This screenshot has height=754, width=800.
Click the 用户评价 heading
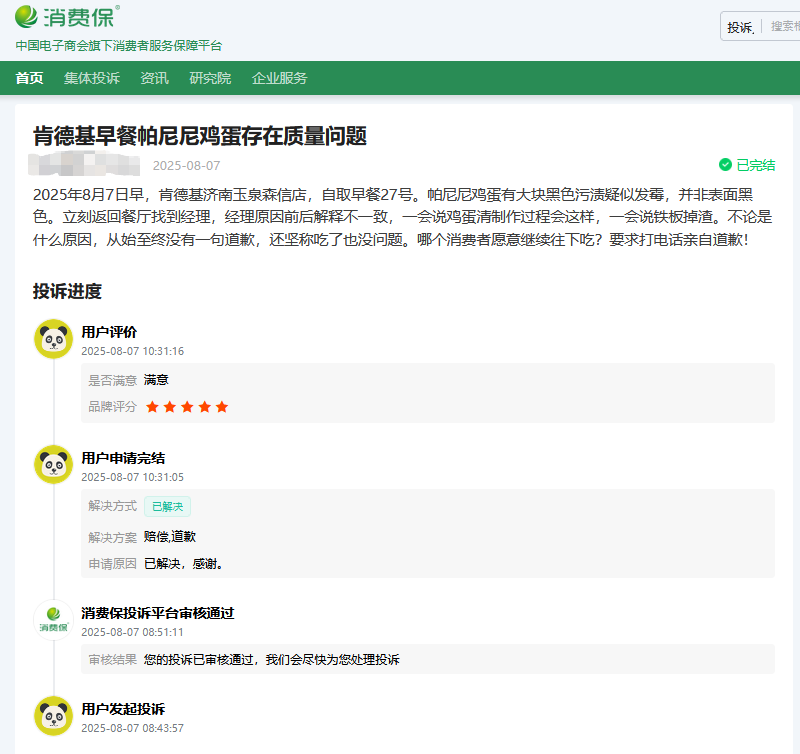109,332
